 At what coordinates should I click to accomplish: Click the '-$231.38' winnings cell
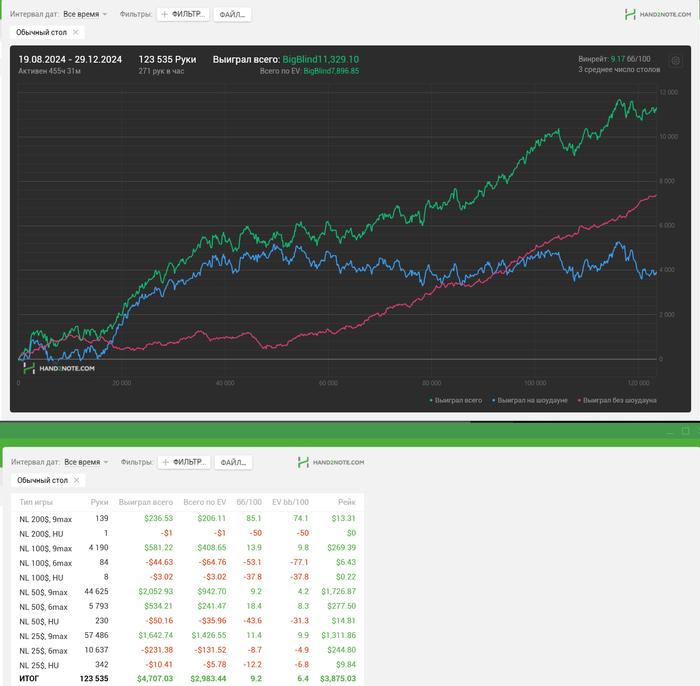[x=157, y=650]
